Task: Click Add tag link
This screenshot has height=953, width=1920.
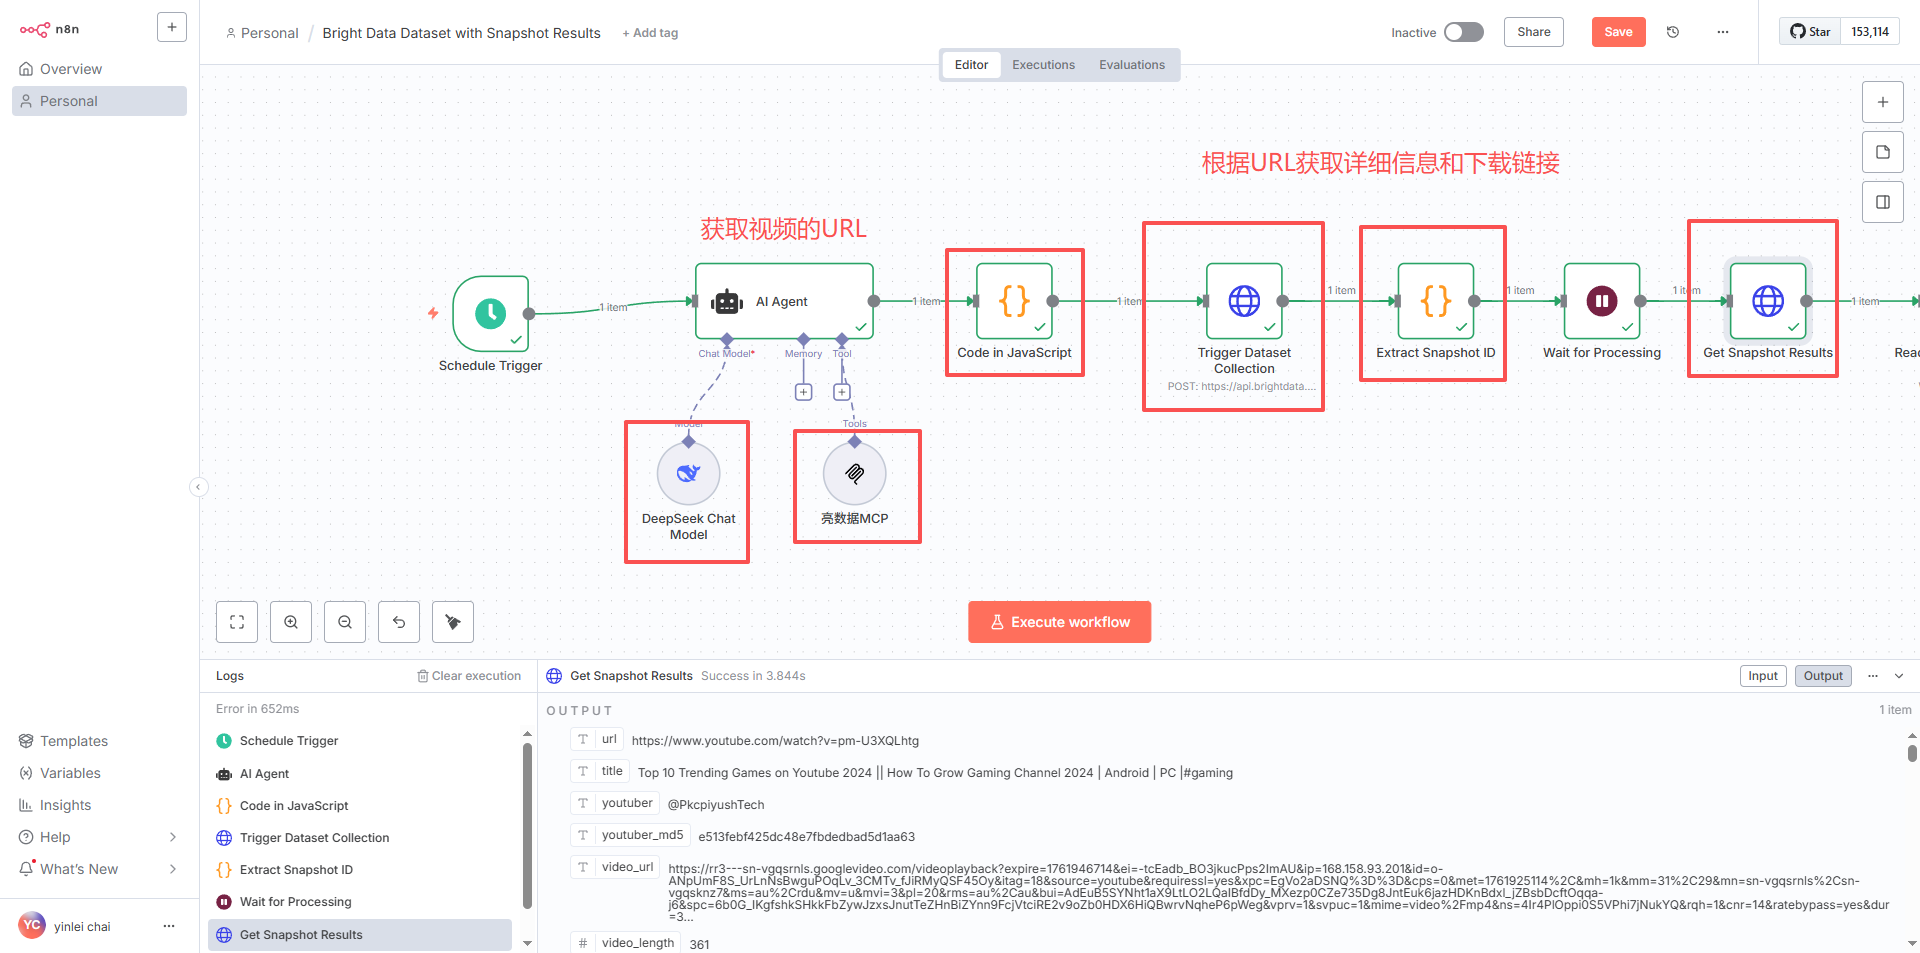Action: click(650, 33)
